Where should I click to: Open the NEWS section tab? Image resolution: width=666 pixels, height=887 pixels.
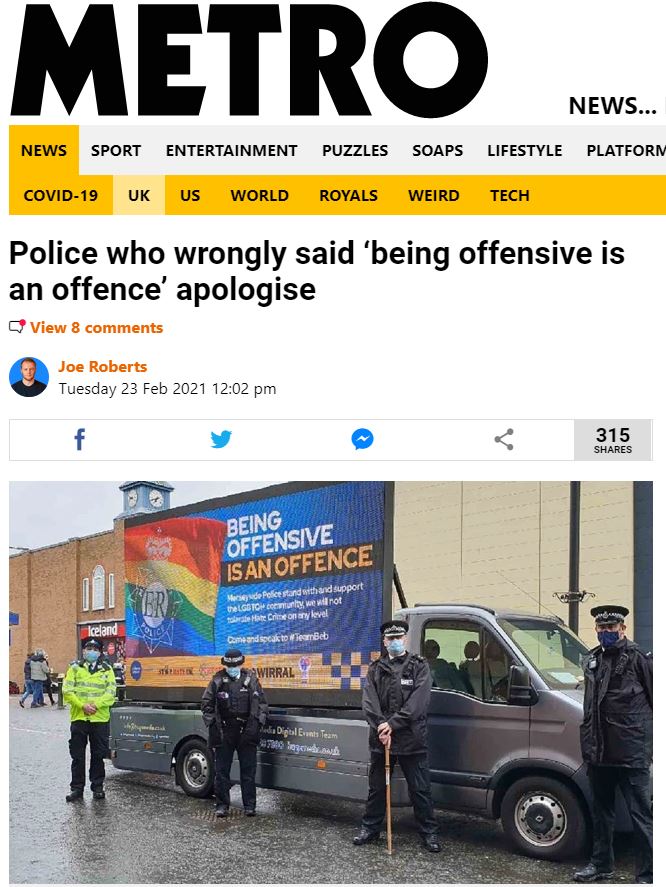[44, 150]
